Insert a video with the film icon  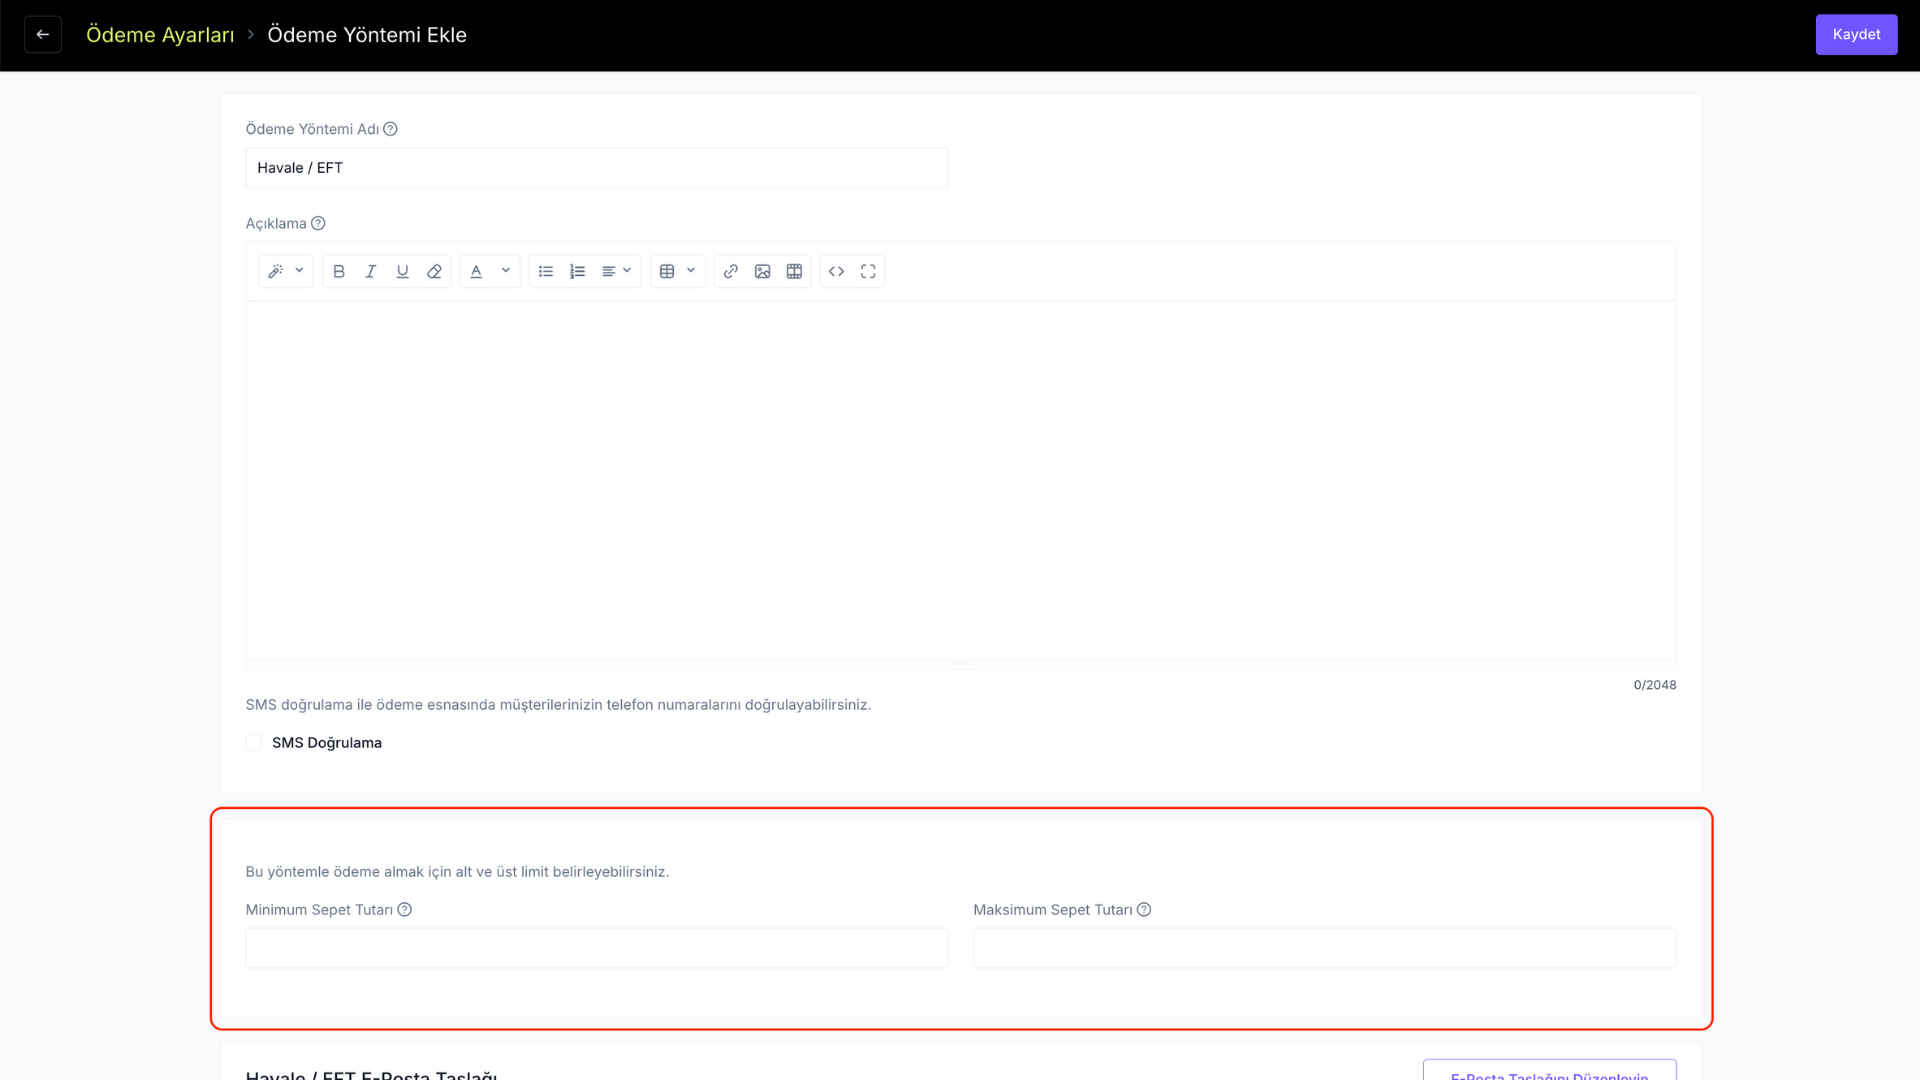[x=794, y=271]
